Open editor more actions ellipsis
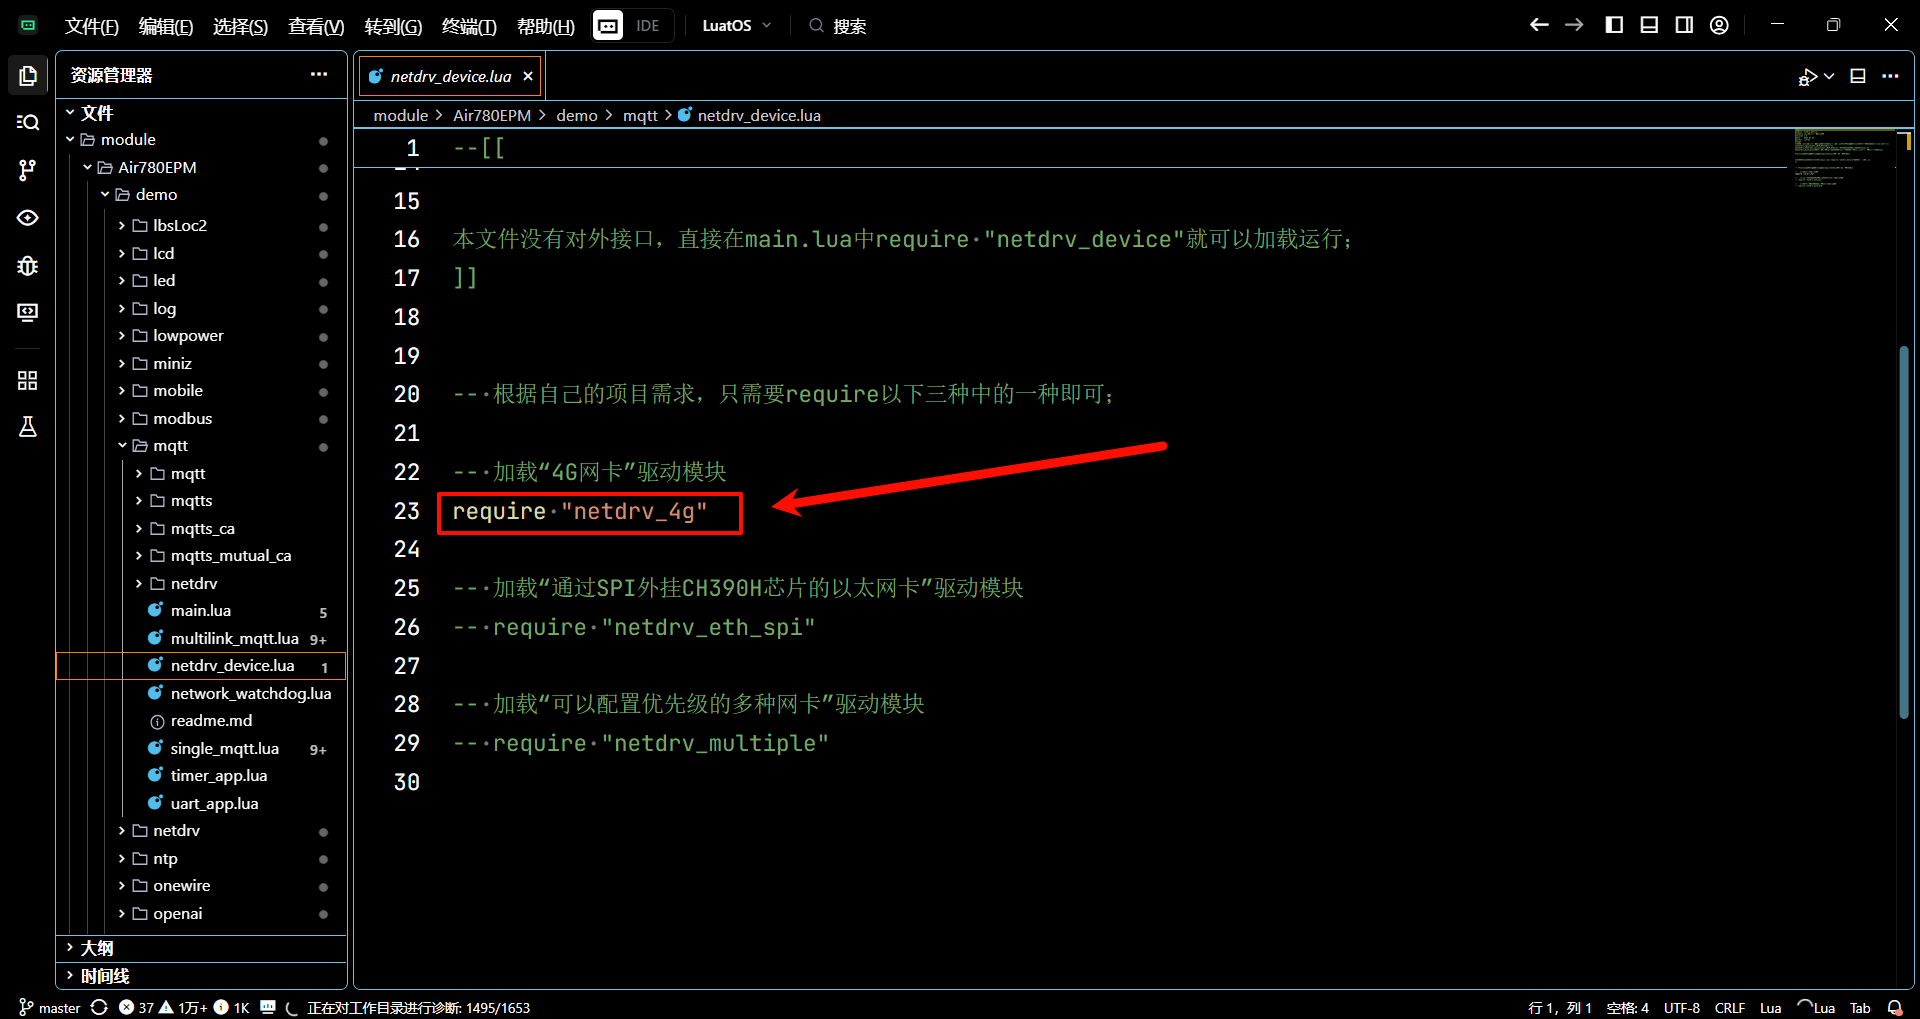Screen dimensions: 1920x1019 1890,76
